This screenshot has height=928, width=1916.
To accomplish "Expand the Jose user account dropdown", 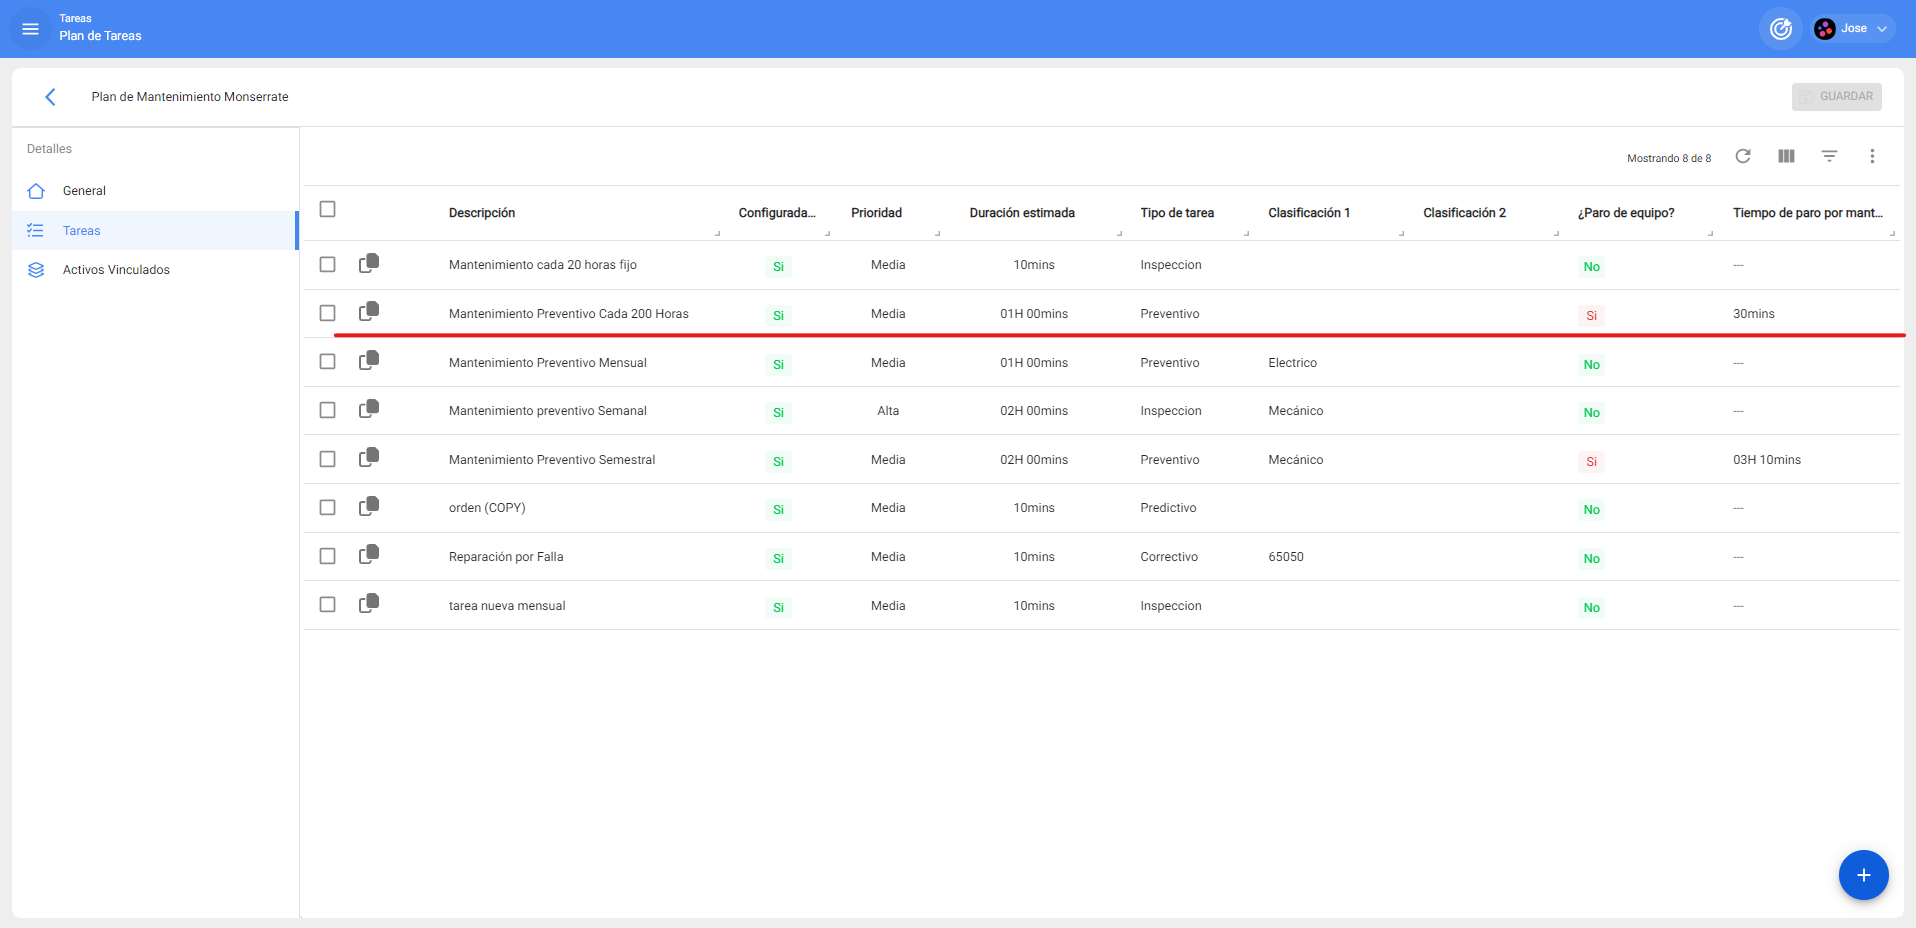I will pyautogui.click(x=1855, y=29).
